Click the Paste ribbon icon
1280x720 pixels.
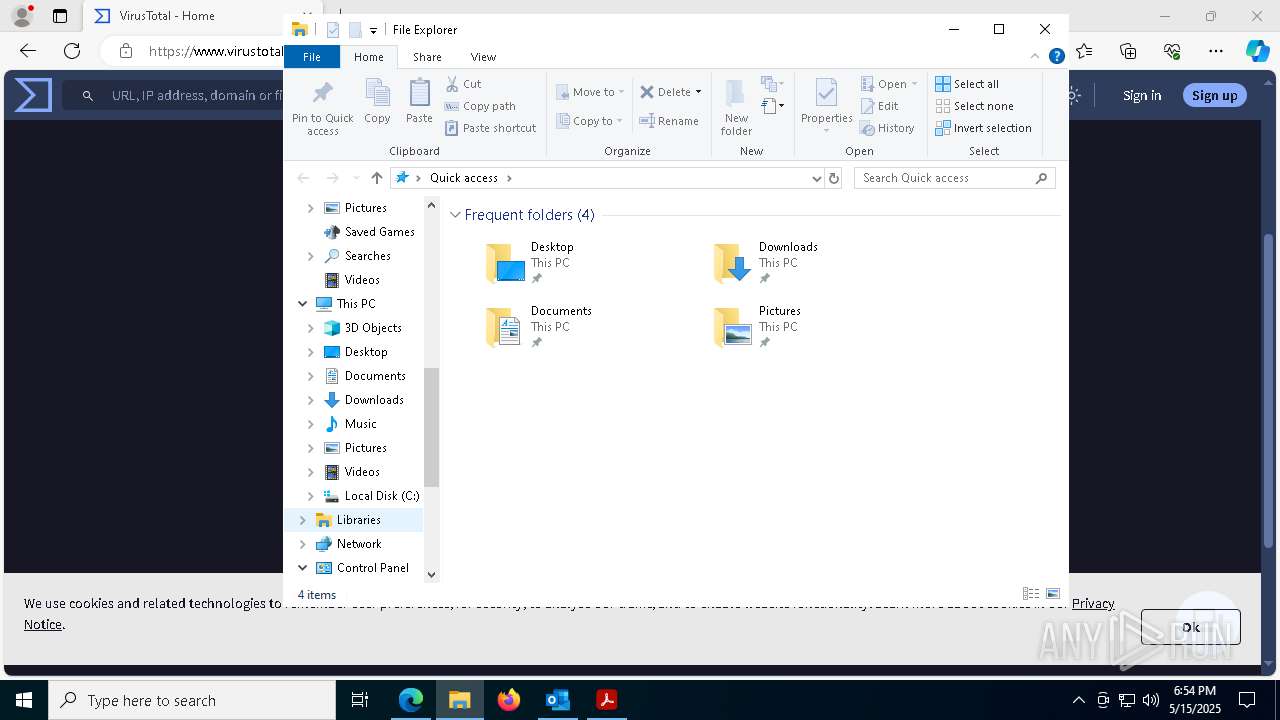click(x=419, y=101)
